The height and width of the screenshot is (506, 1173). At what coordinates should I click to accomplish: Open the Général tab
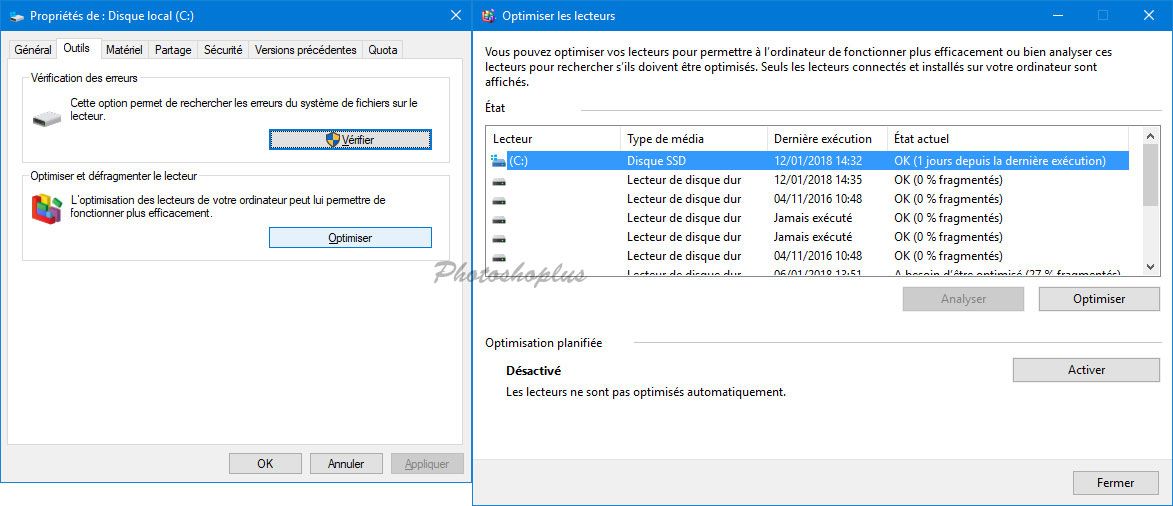(33, 50)
